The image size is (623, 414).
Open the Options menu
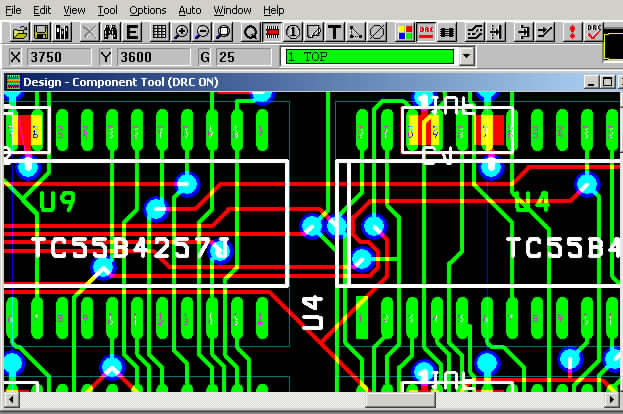(148, 10)
